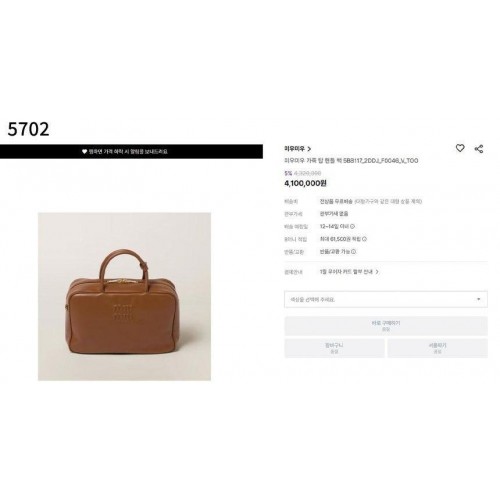Screen dimensions: 500x500
Task: Add the item to shopping cart
Action: coord(334,348)
